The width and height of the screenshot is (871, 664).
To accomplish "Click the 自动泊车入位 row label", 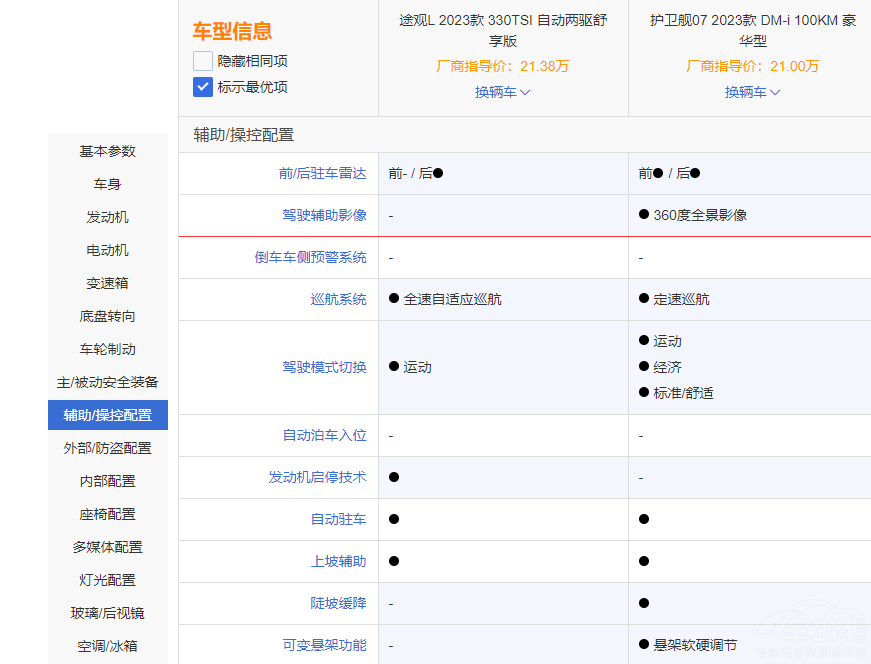I will (327, 435).
